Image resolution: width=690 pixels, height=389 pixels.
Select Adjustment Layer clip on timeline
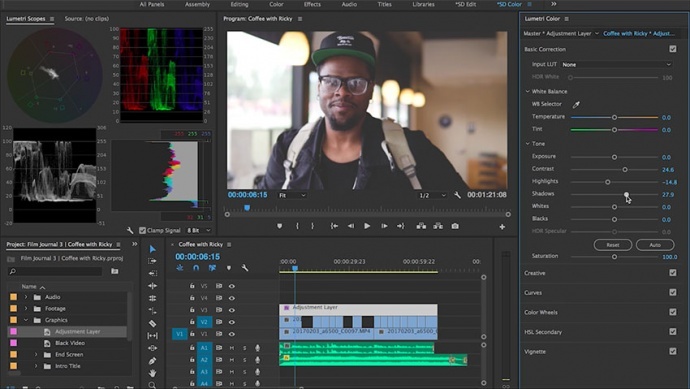[358, 309]
